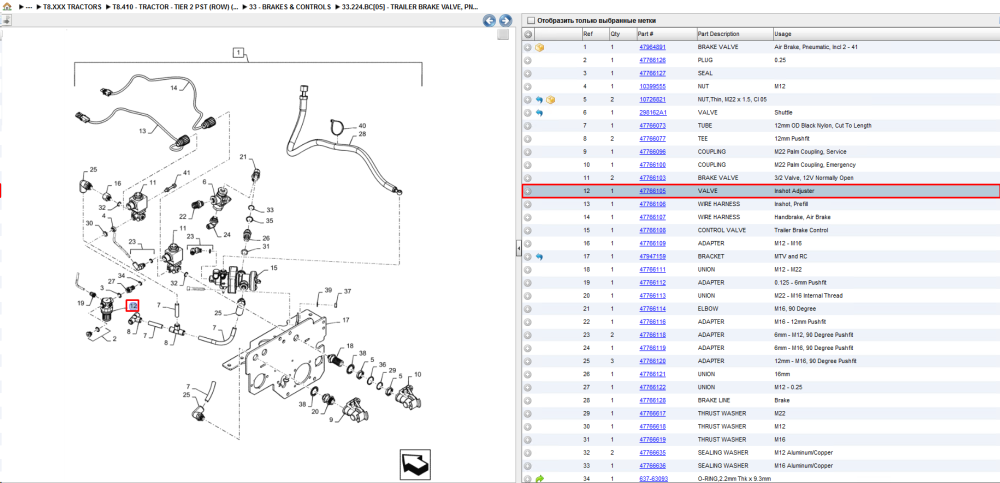
Task: Click callout 15 next to the control valve drawing
Action: pyautogui.click(x=274, y=269)
